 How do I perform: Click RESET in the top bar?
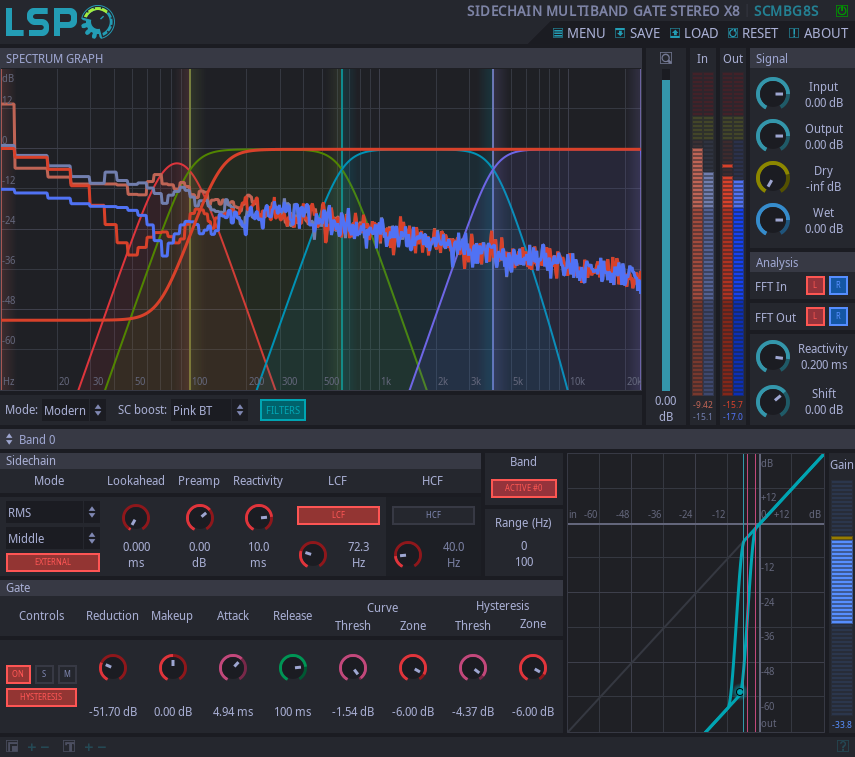click(752, 33)
